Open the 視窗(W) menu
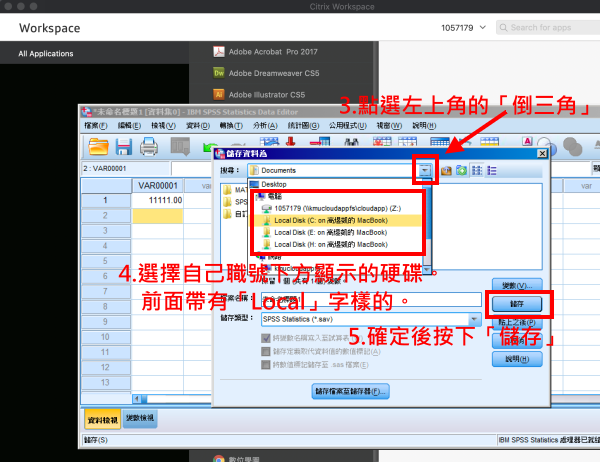This screenshot has height=462, width=600. click(390, 126)
